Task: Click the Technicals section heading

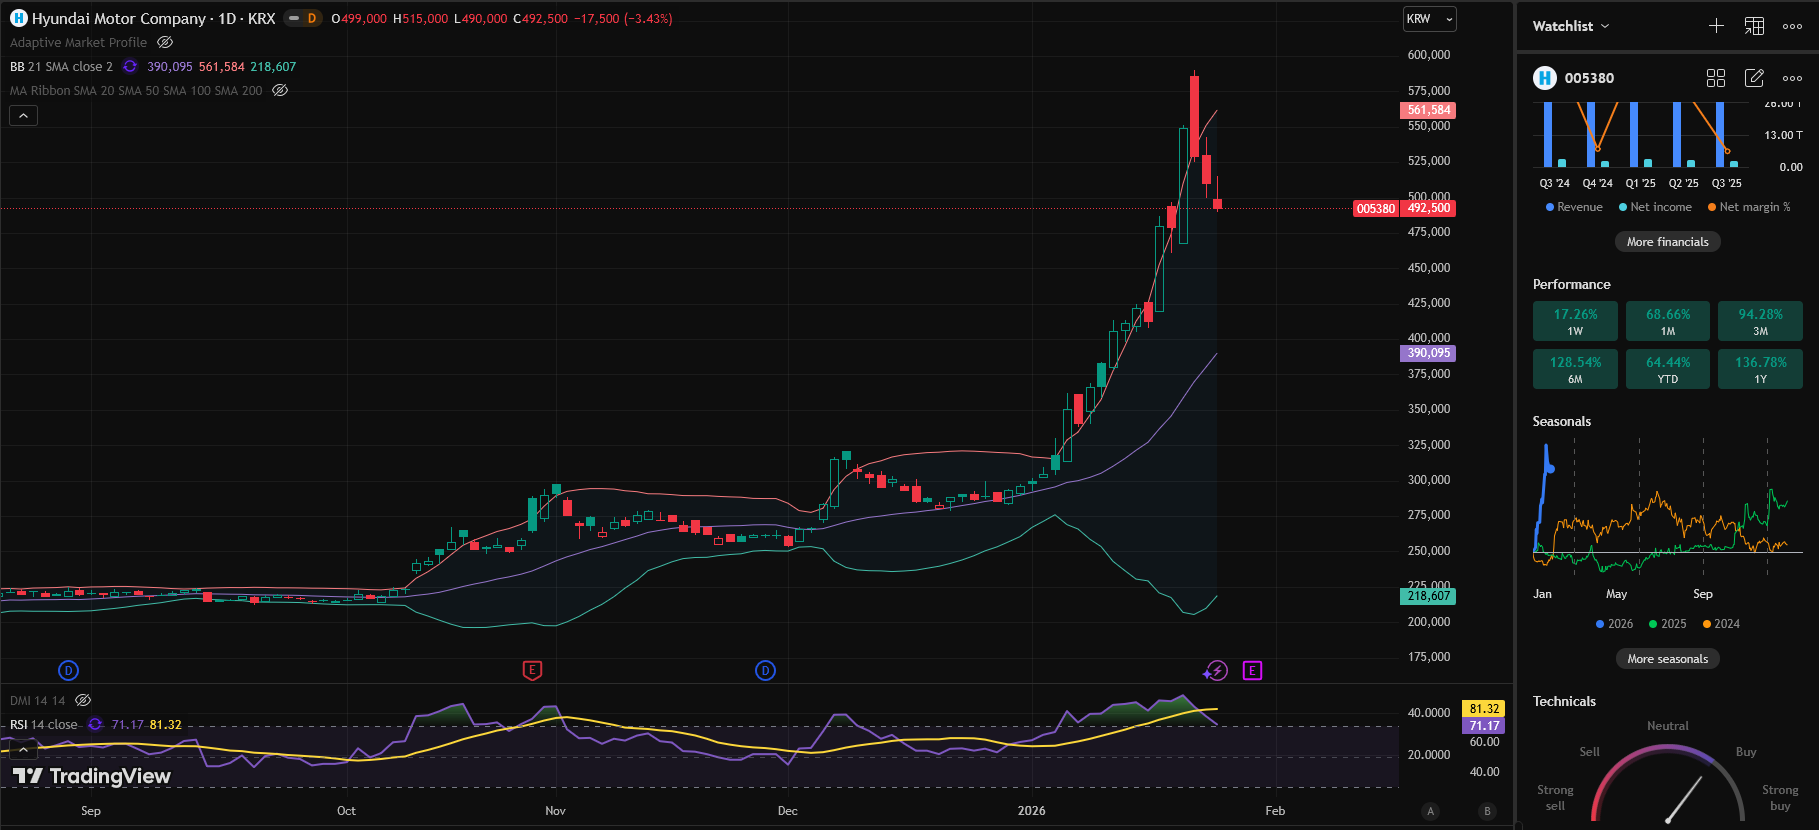Action: pos(1564,701)
